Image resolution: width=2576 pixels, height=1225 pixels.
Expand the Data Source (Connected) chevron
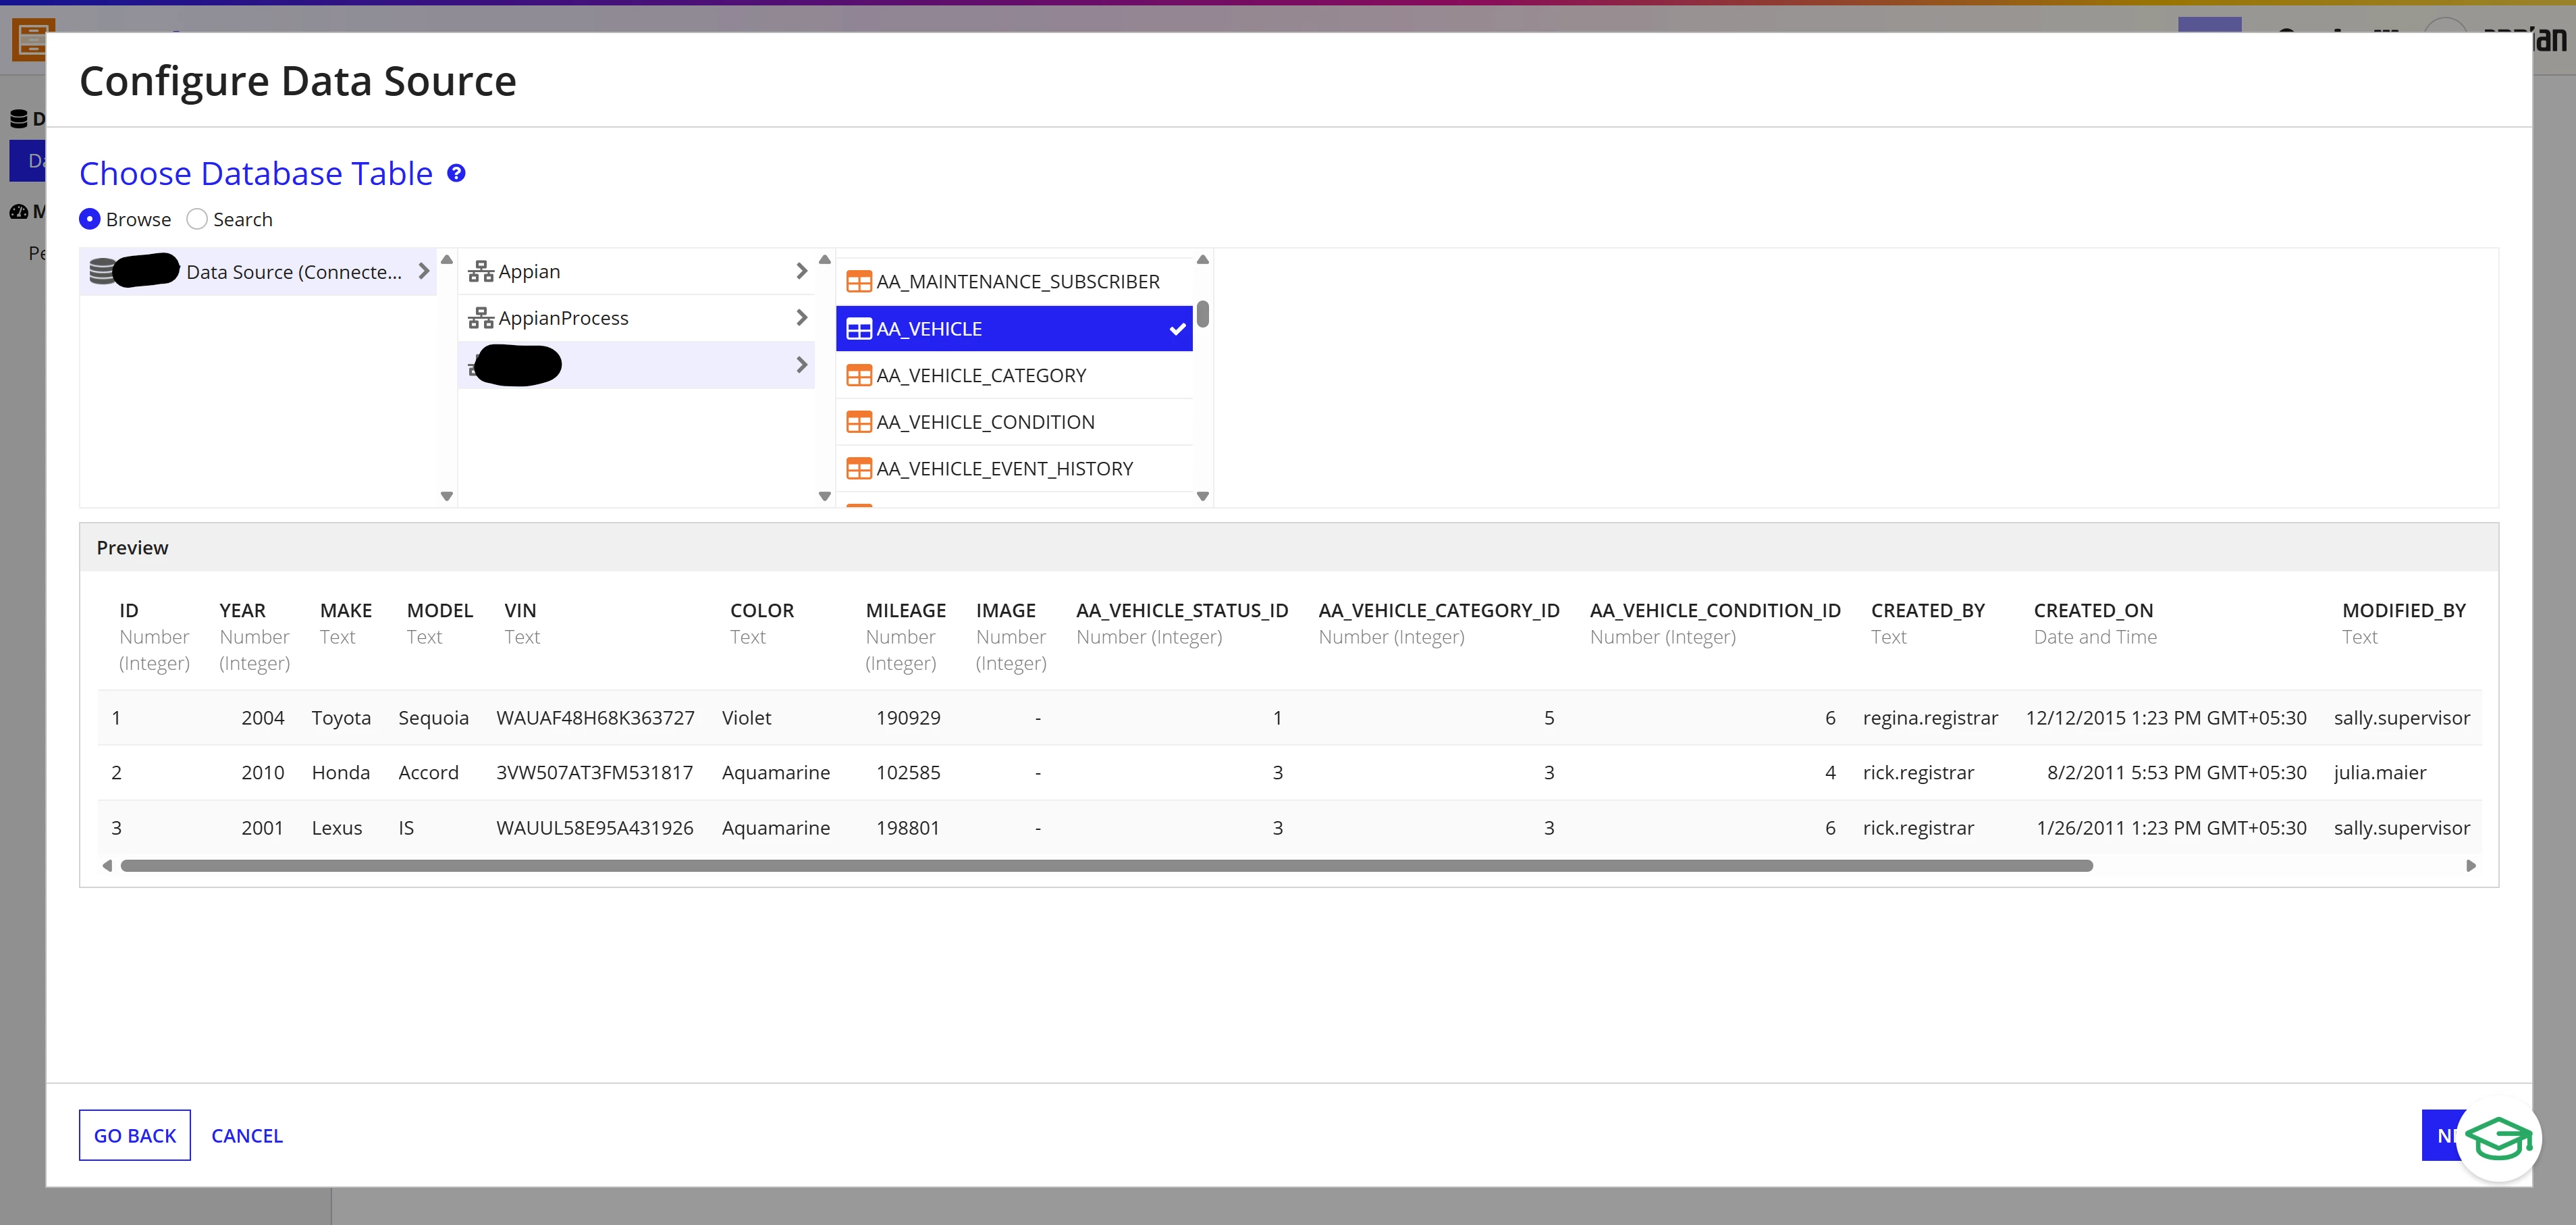click(x=423, y=271)
